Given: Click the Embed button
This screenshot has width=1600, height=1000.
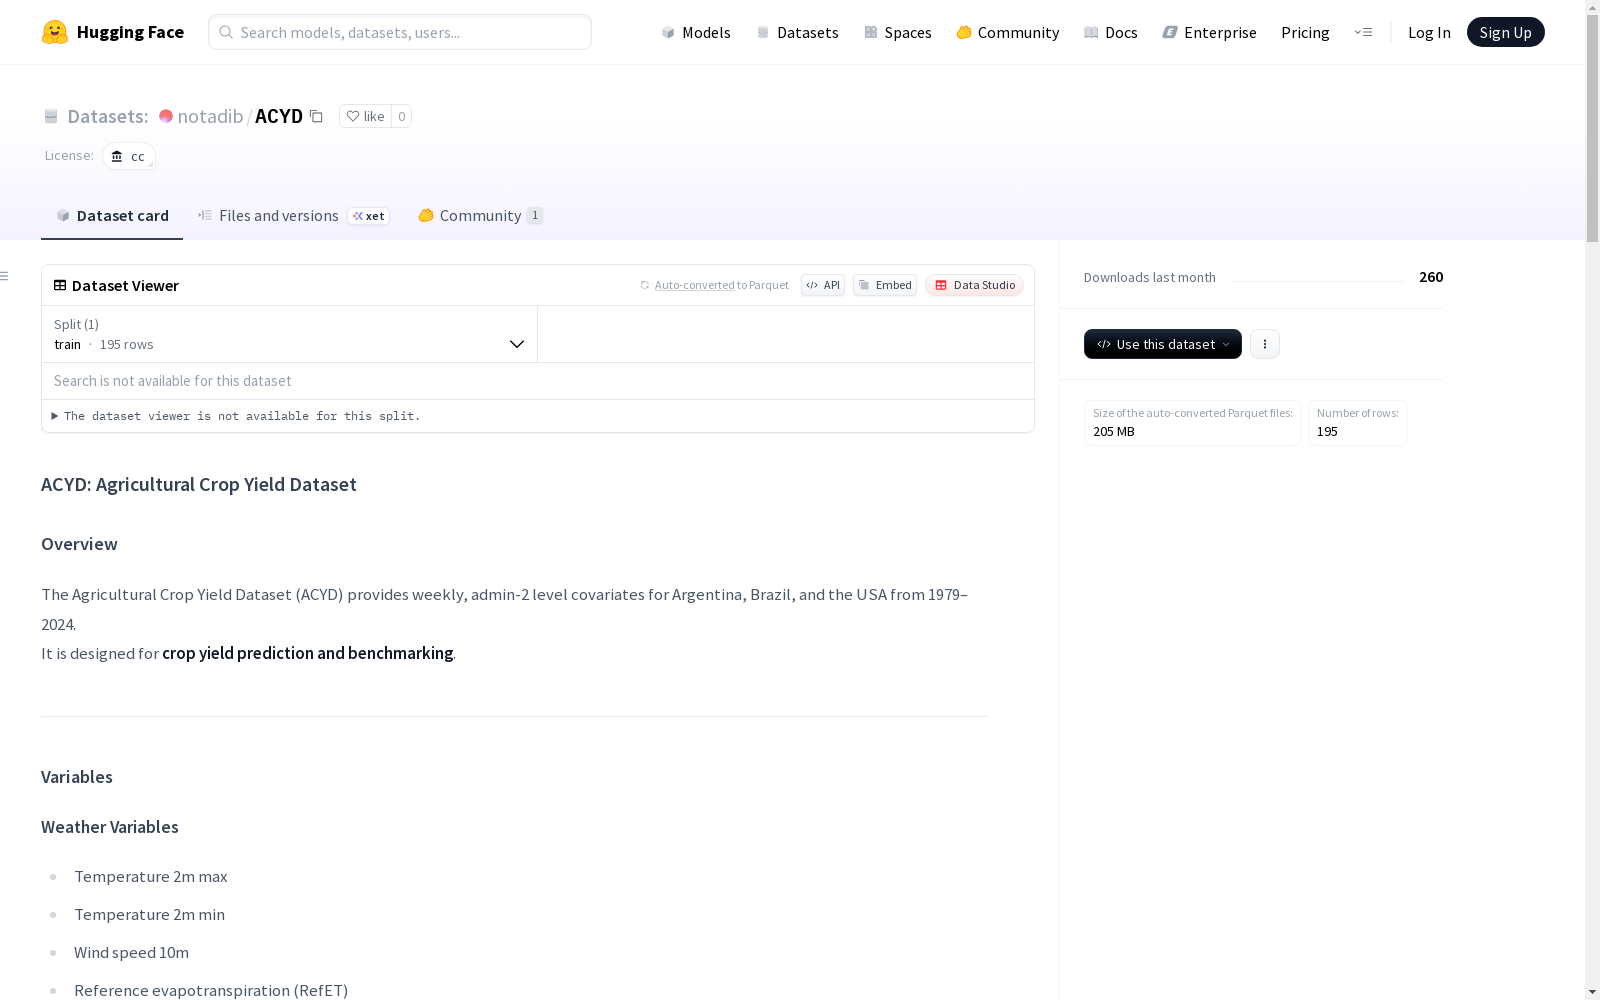Looking at the screenshot, I should (x=885, y=285).
